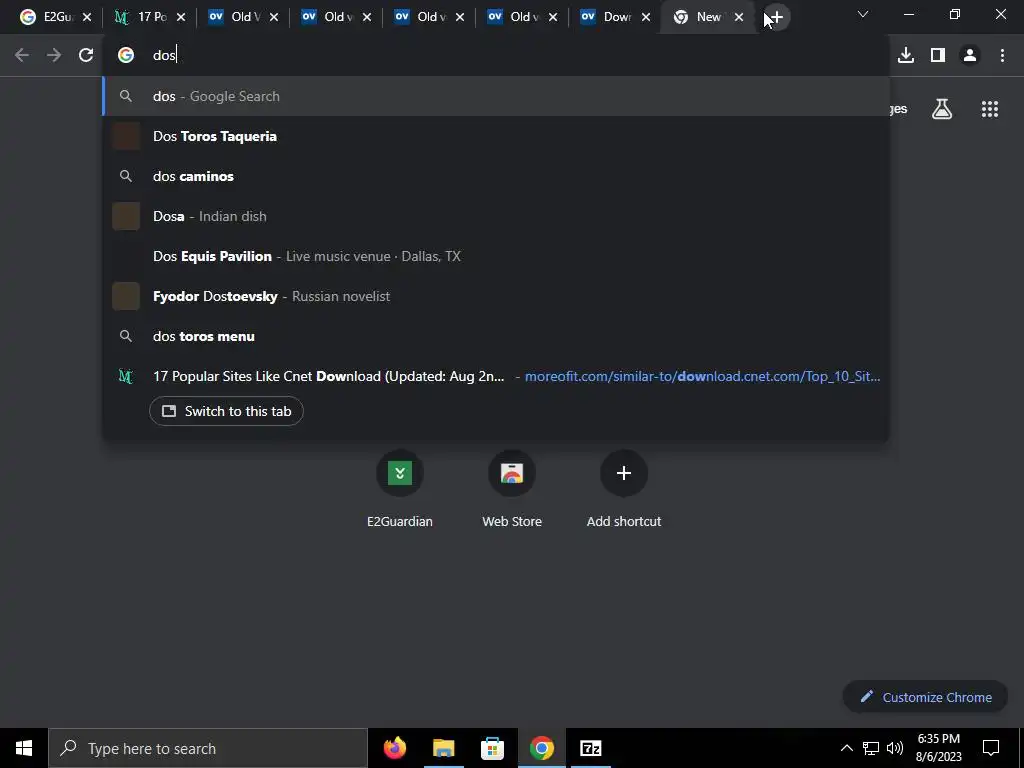Select Dos Equis Pavilion suggestion
The width and height of the screenshot is (1024, 768).
(496, 256)
